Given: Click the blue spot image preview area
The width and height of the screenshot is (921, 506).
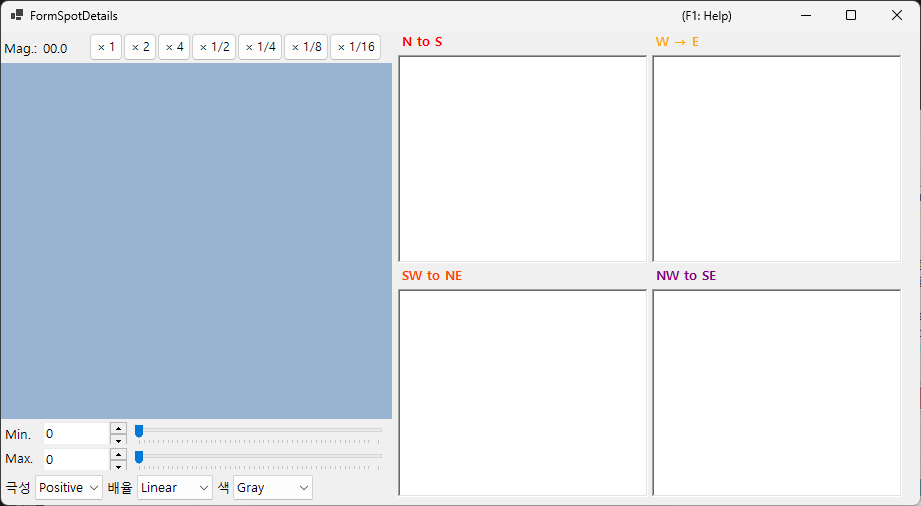Looking at the screenshot, I should (196, 241).
